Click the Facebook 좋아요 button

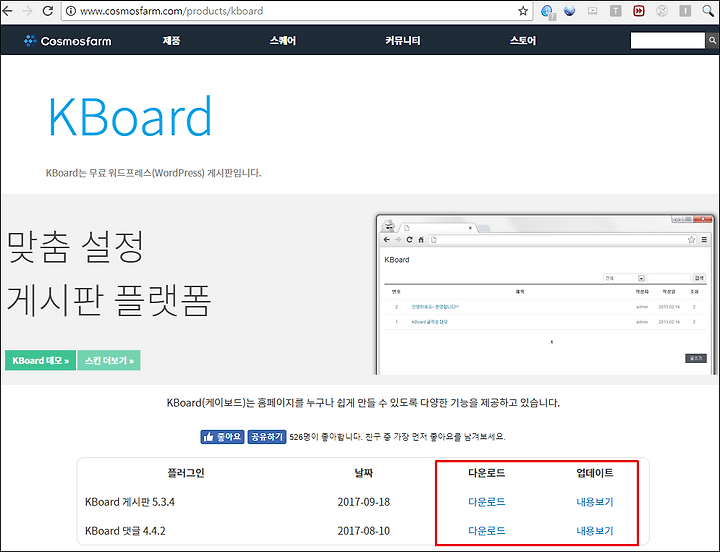(222, 437)
